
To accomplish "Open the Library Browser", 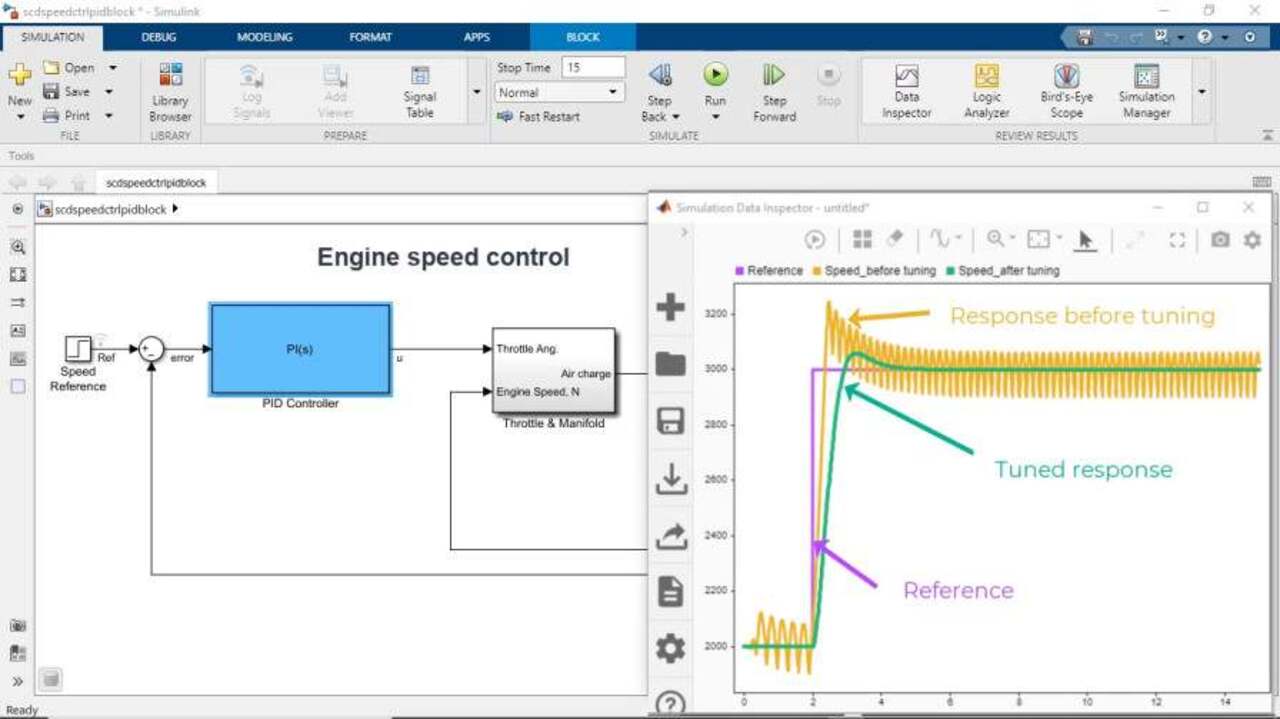I will pos(170,91).
